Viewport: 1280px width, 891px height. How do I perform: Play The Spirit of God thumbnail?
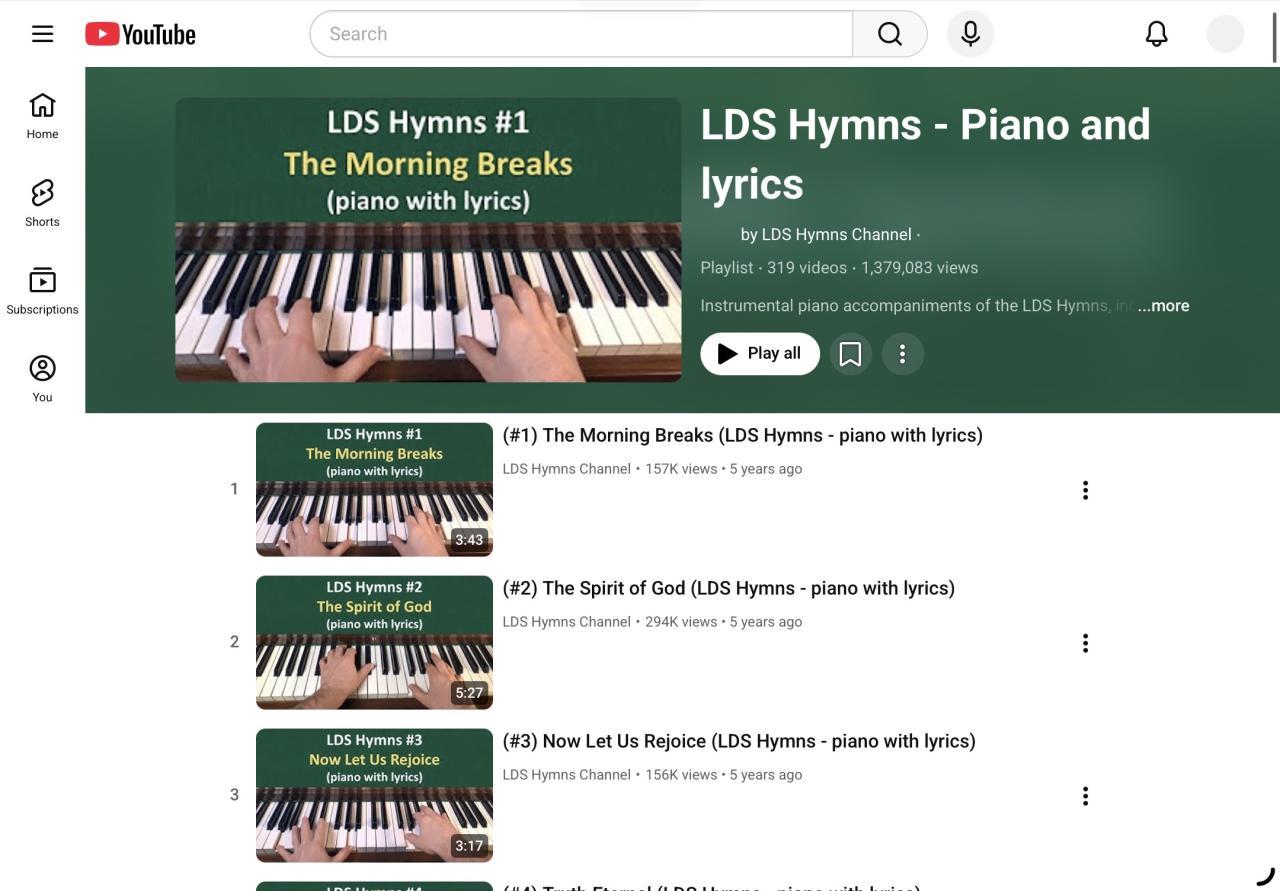[374, 643]
